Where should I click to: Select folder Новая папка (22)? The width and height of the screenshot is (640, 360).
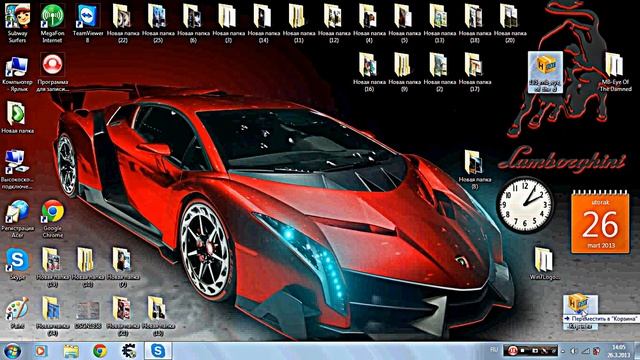click(x=123, y=24)
